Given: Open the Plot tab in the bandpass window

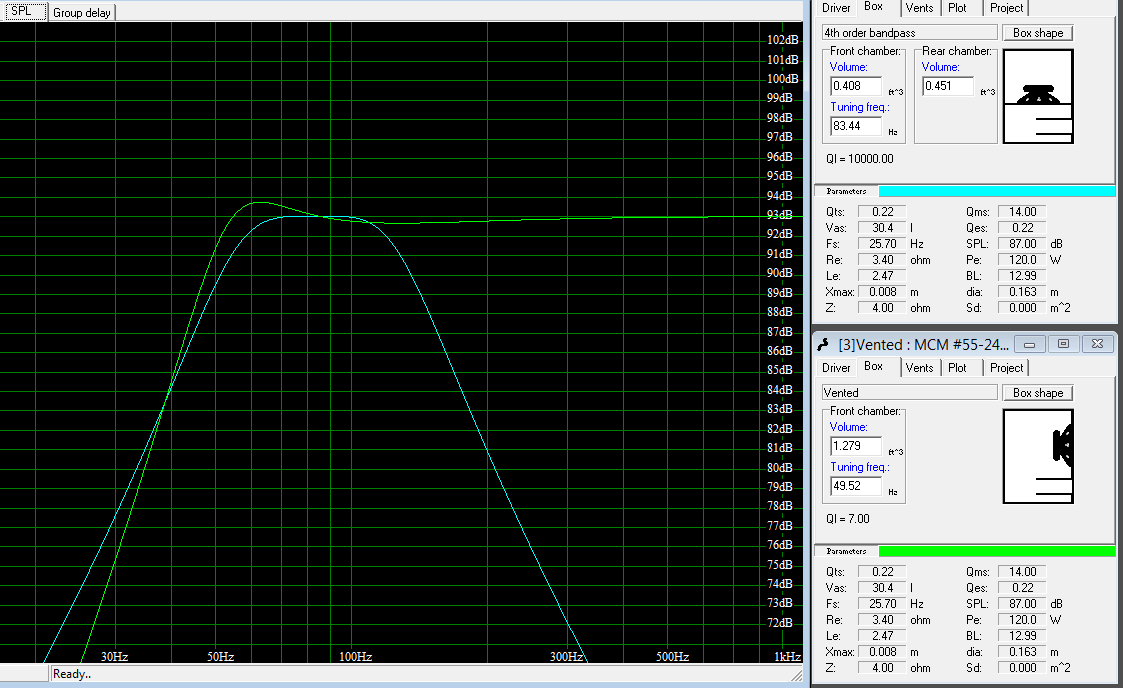Looking at the screenshot, I should 957,8.
